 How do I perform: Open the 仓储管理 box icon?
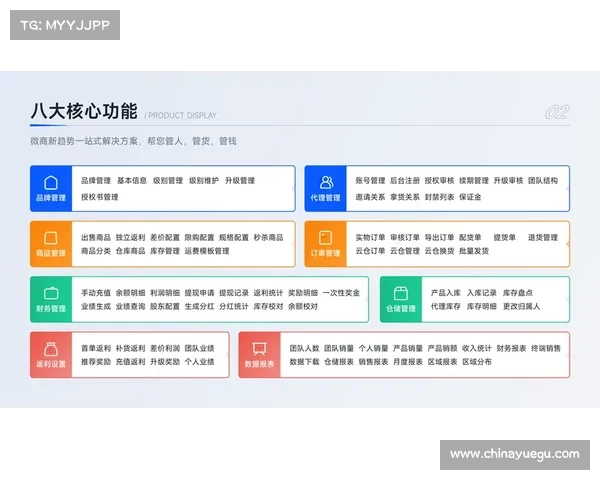401,294
